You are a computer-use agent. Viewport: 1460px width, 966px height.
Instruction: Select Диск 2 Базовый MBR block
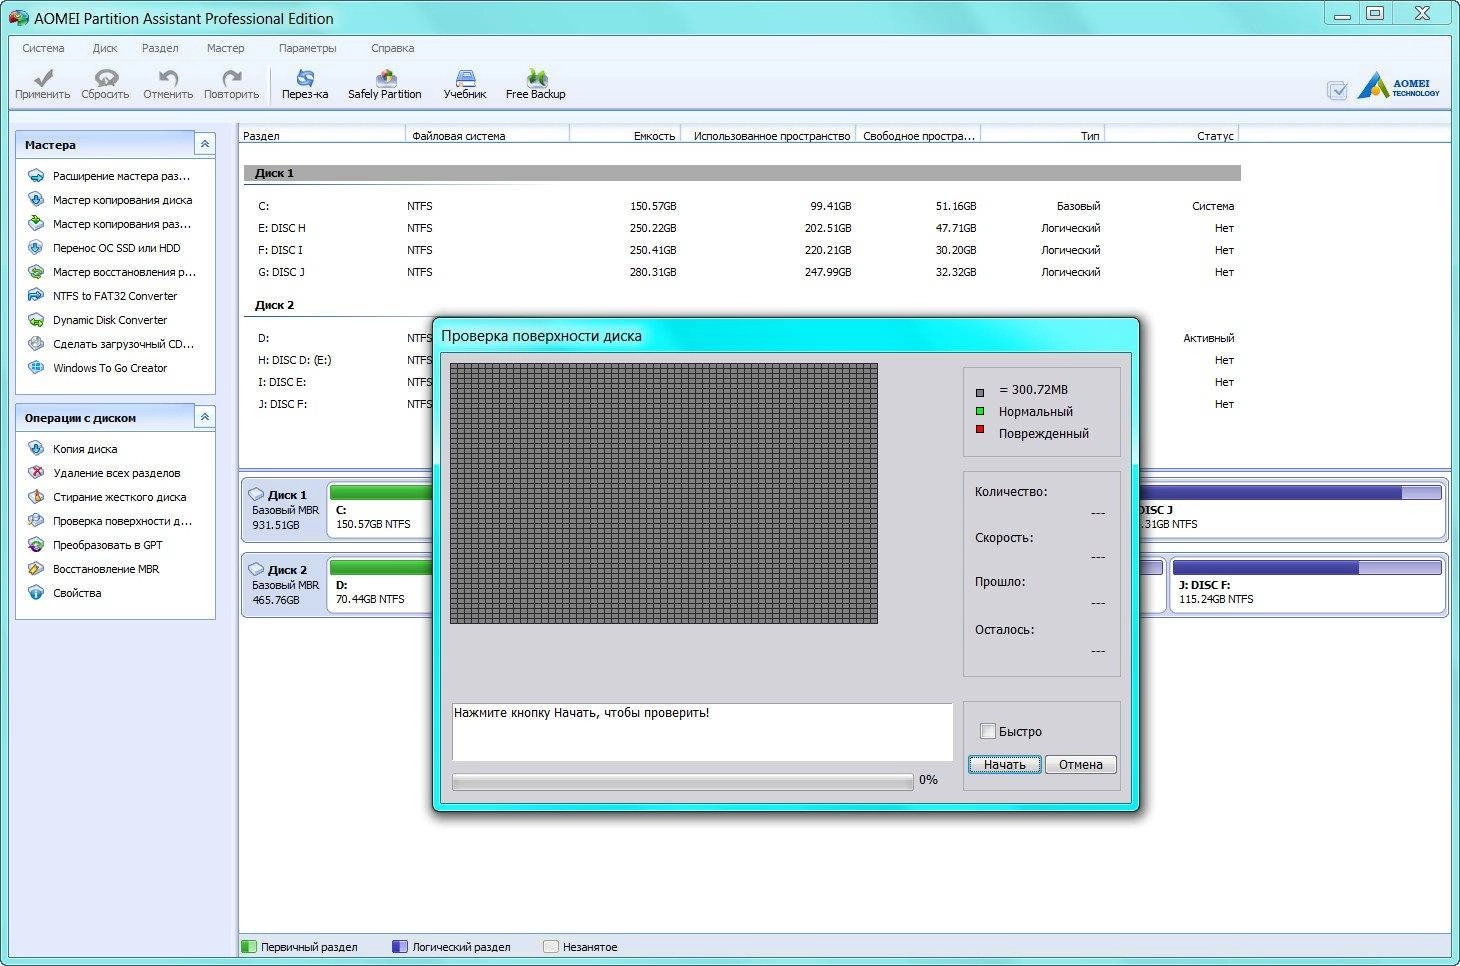click(x=285, y=585)
